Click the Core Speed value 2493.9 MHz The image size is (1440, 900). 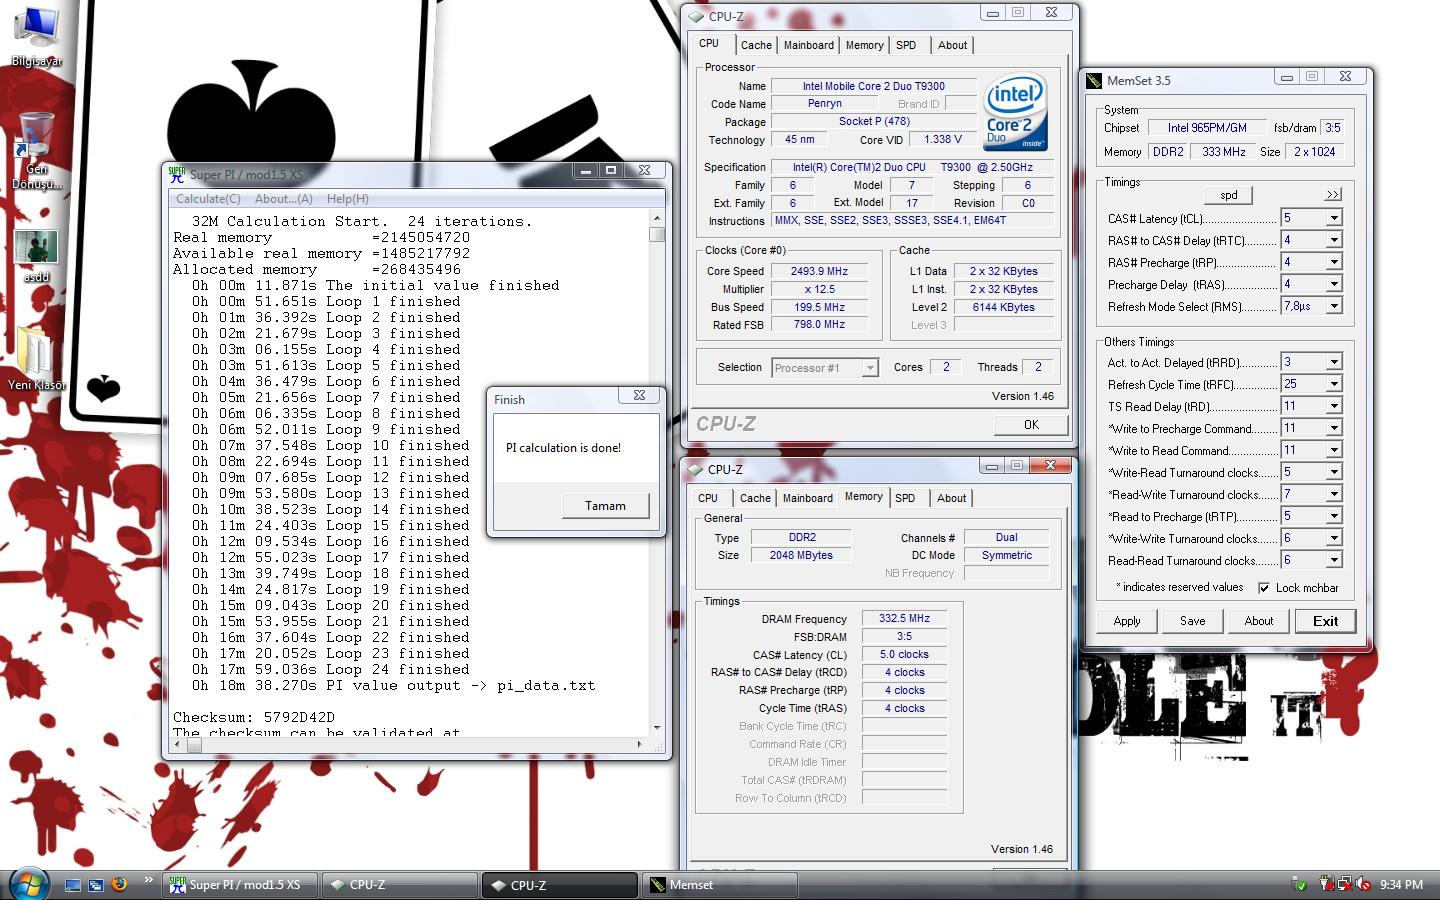click(x=819, y=271)
